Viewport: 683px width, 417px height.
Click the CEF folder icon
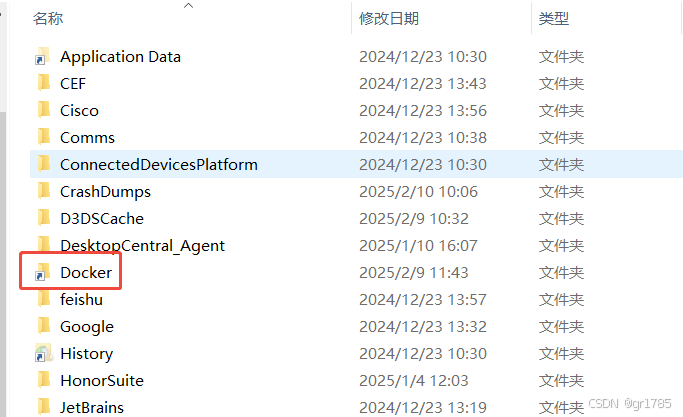pyautogui.click(x=44, y=82)
